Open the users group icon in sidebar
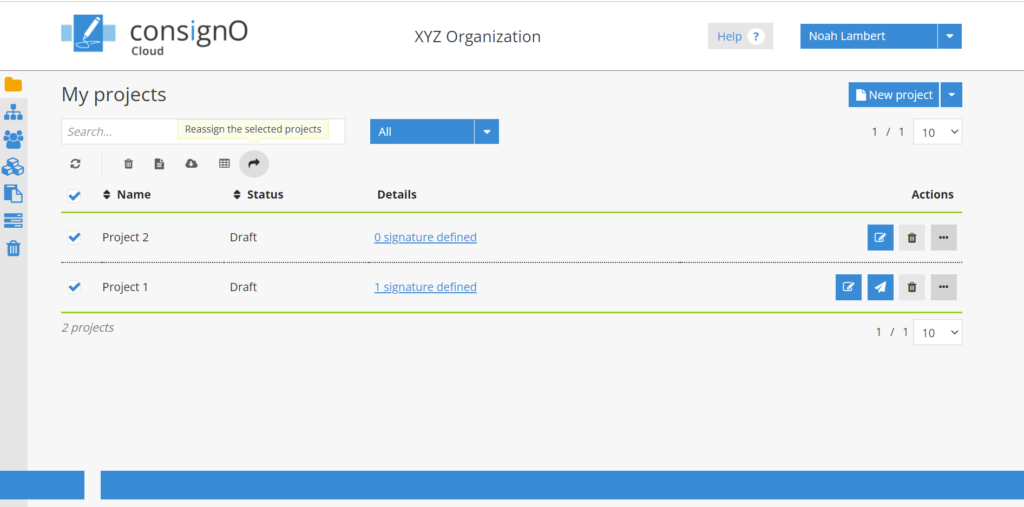This screenshot has width=1024, height=507. click(13, 140)
